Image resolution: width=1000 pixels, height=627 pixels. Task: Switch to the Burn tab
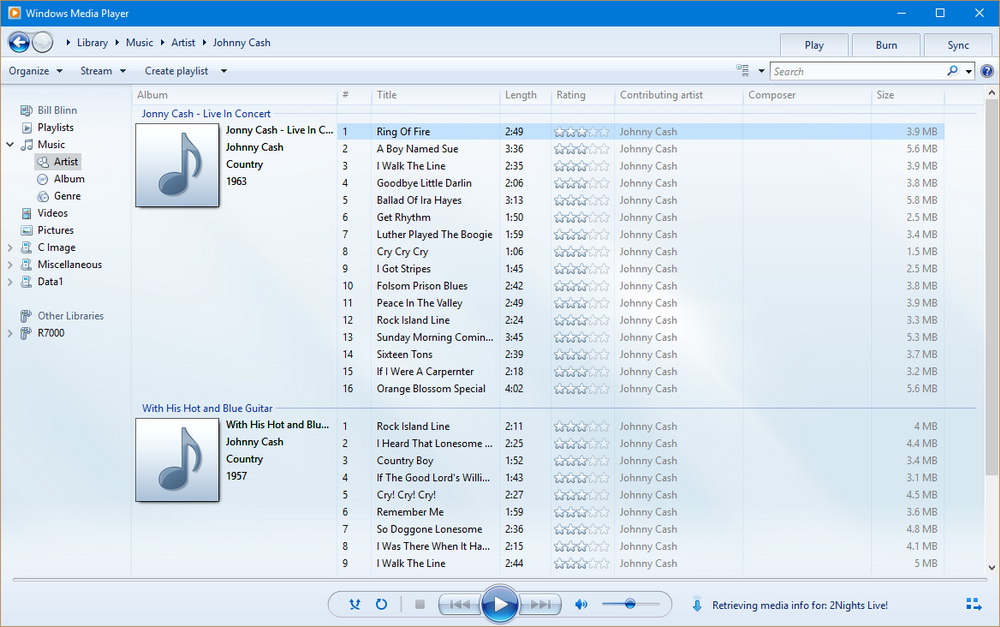[886, 45]
